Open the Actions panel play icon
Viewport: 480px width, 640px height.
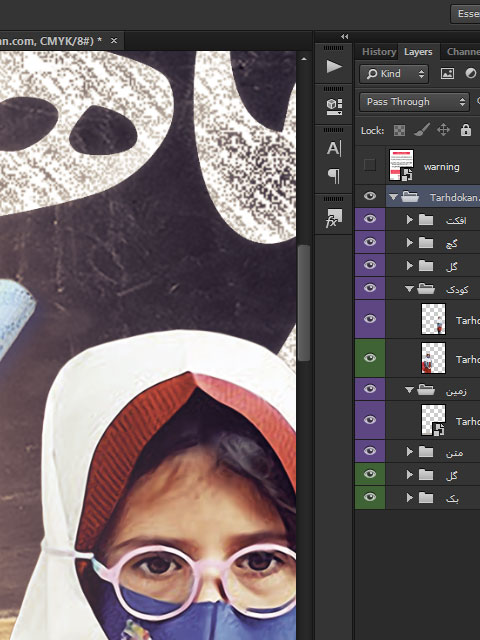334,67
